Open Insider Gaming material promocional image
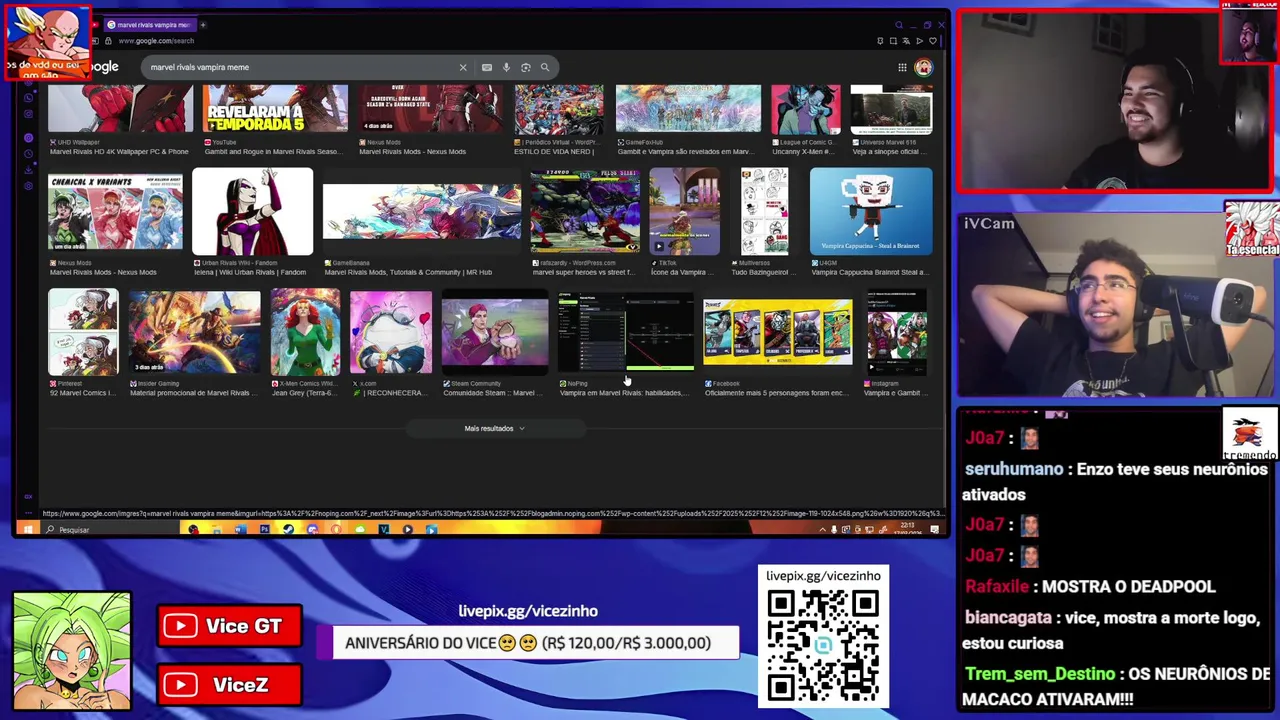The width and height of the screenshot is (1280, 720). point(194,332)
